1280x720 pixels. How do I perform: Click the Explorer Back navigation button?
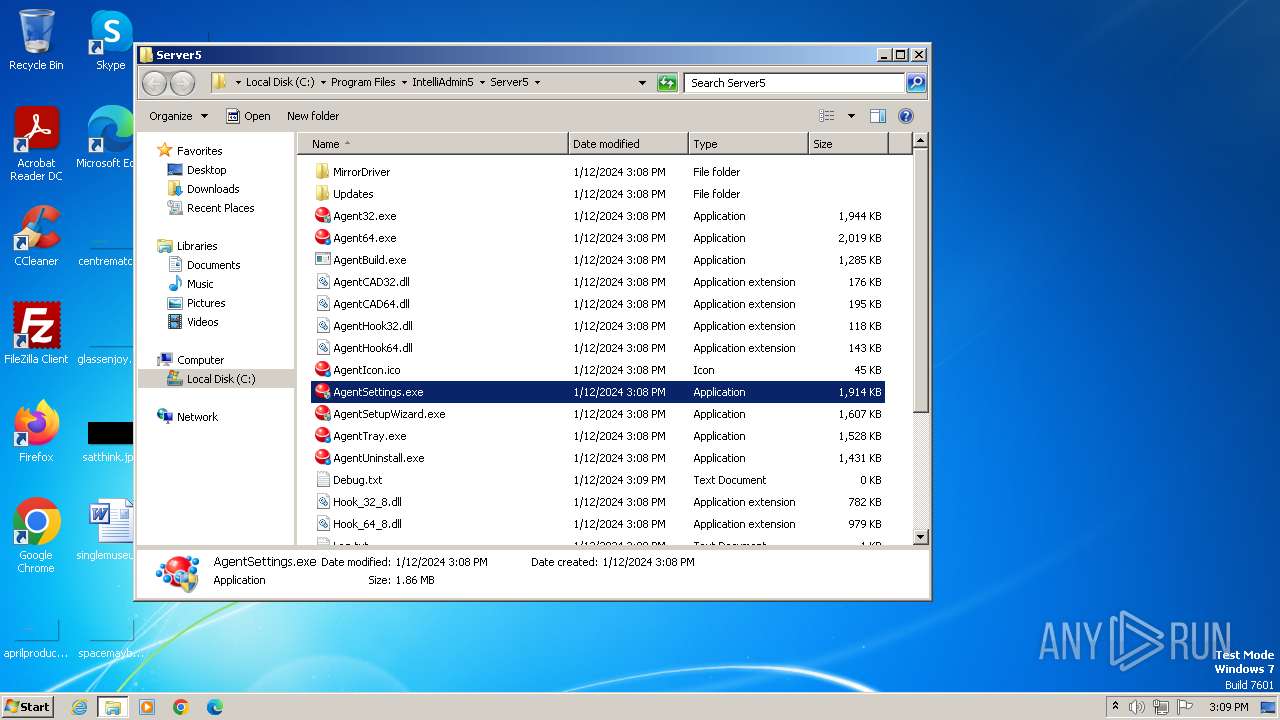[x=155, y=83]
